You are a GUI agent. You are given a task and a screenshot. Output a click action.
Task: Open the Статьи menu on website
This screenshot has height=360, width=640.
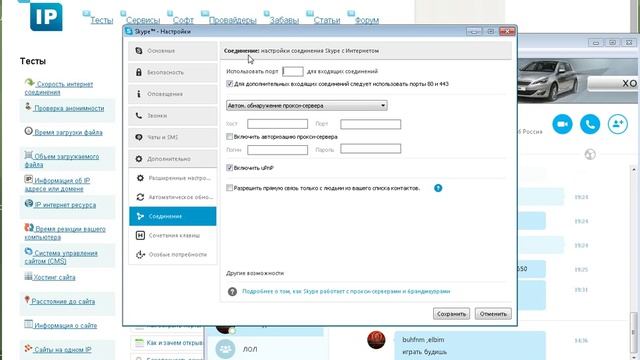(327, 20)
